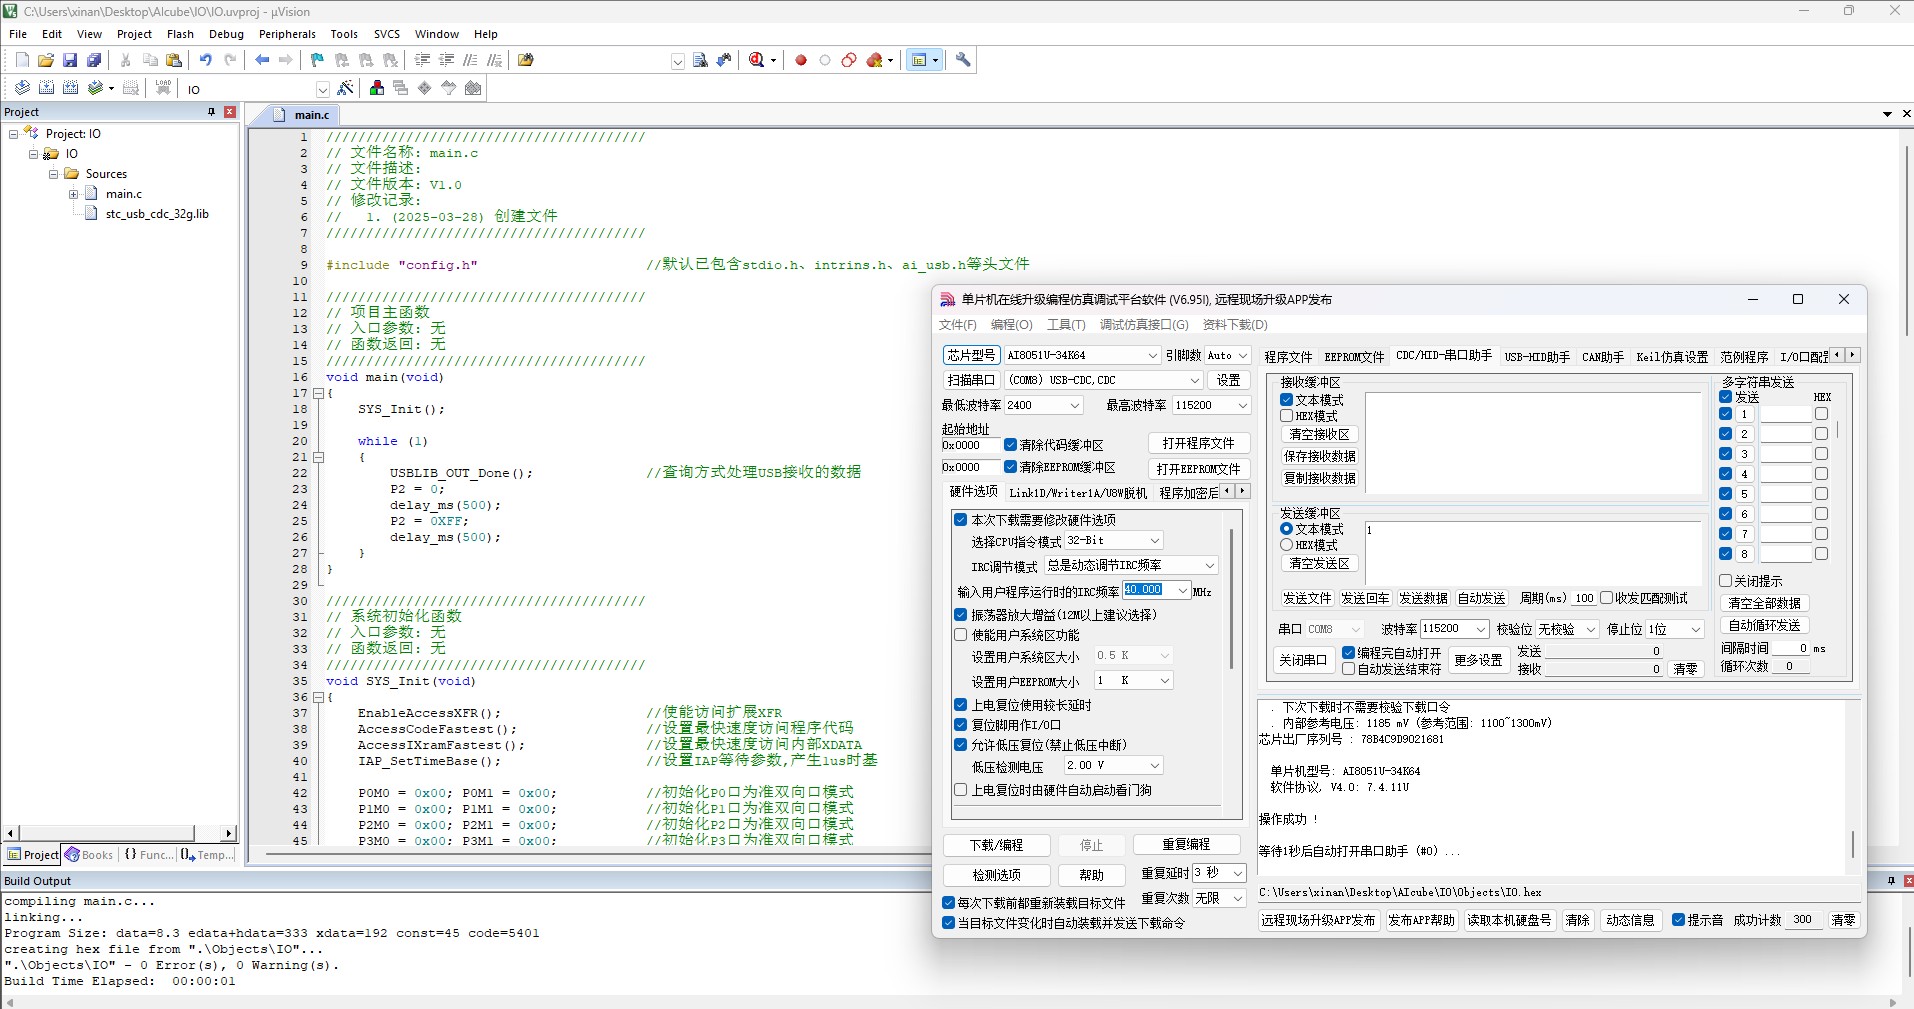
Task: Open the Peripherals menu
Action: pyautogui.click(x=287, y=34)
